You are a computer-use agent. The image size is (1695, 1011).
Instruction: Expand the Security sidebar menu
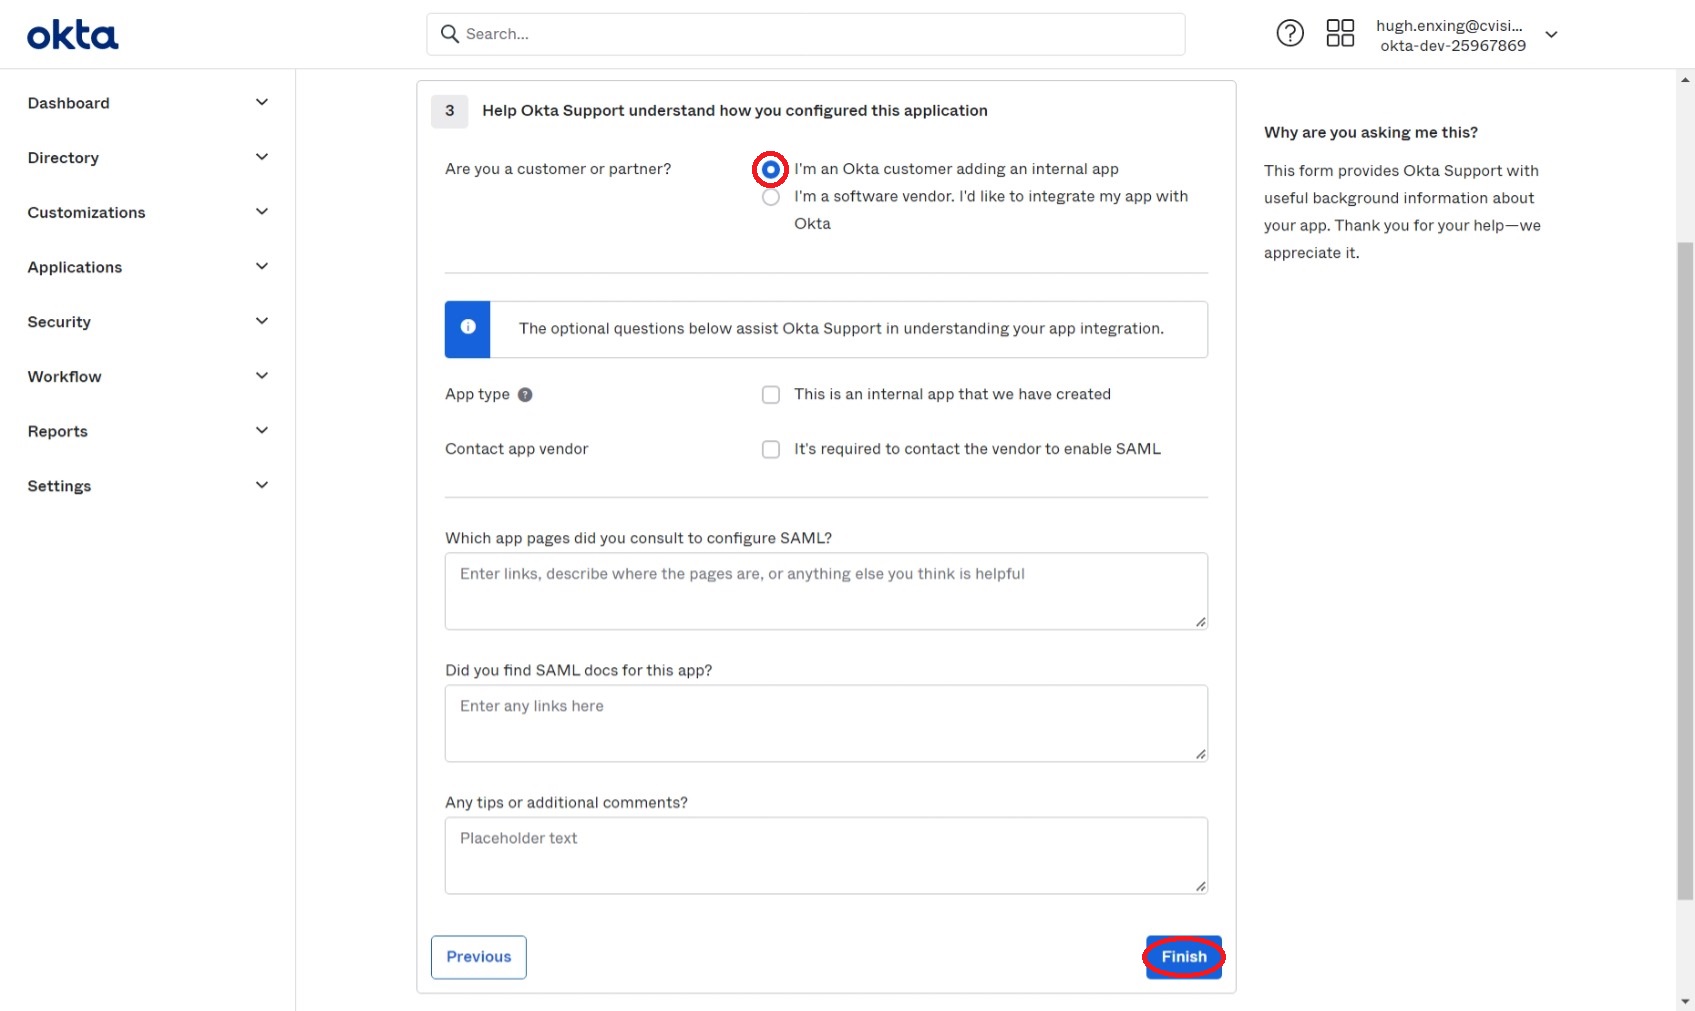tap(148, 322)
